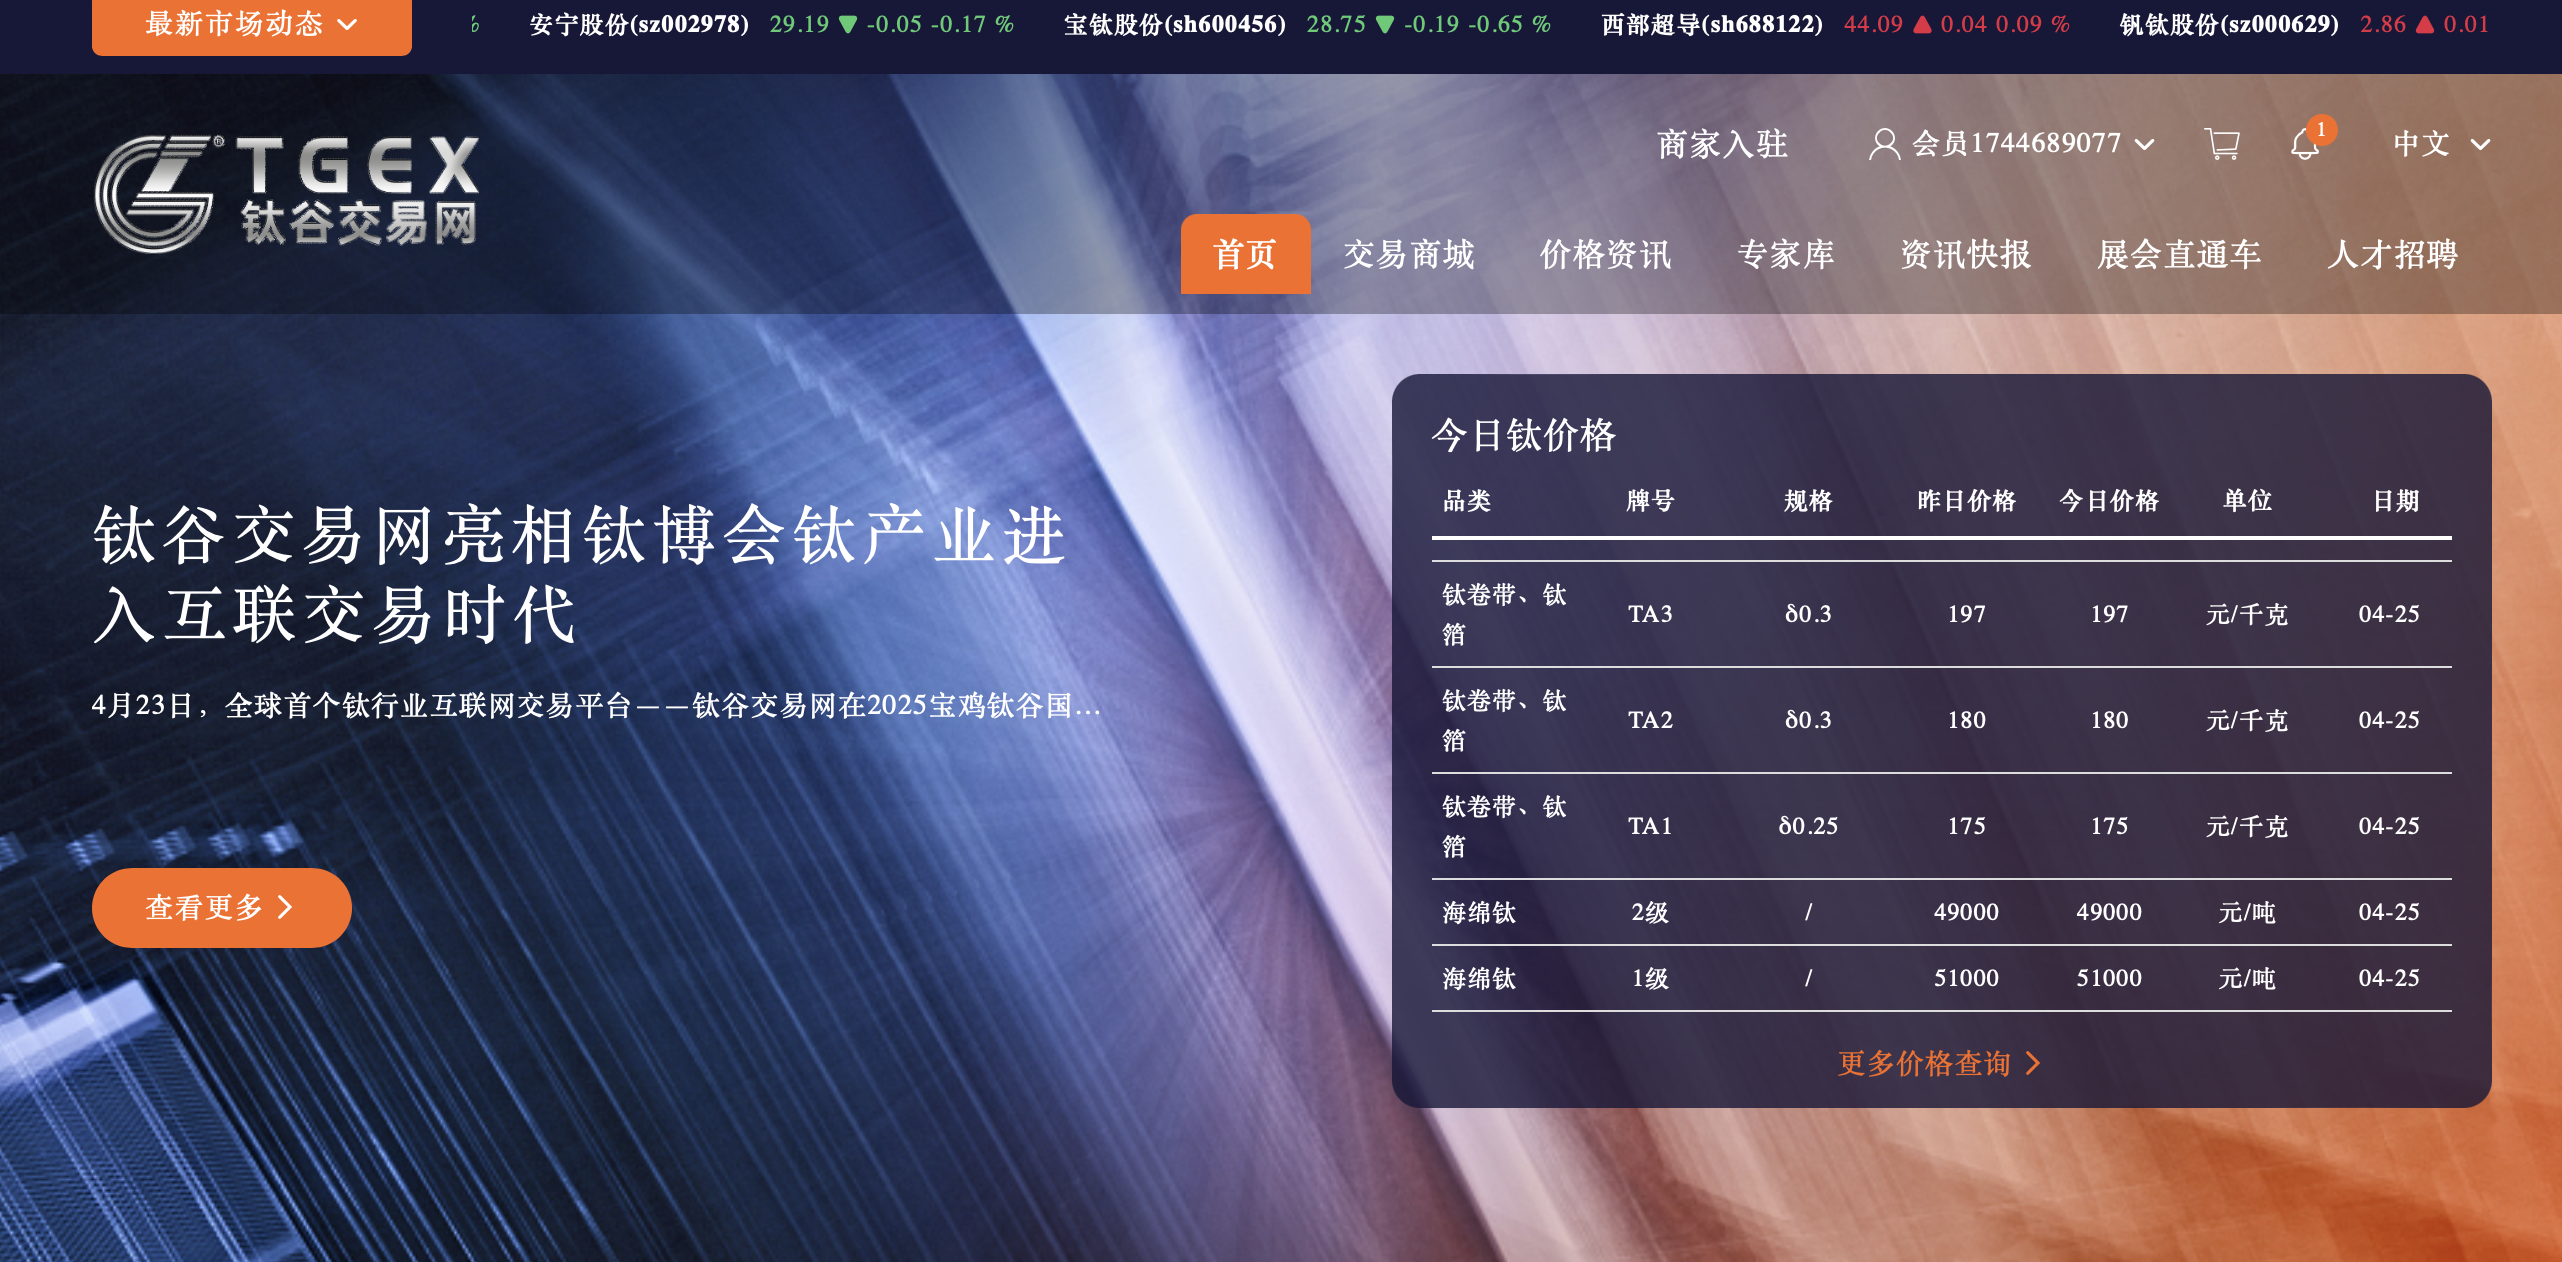The width and height of the screenshot is (2562, 1262).
Task: Open 专家库 navigation item
Action: coord(1786,255)
